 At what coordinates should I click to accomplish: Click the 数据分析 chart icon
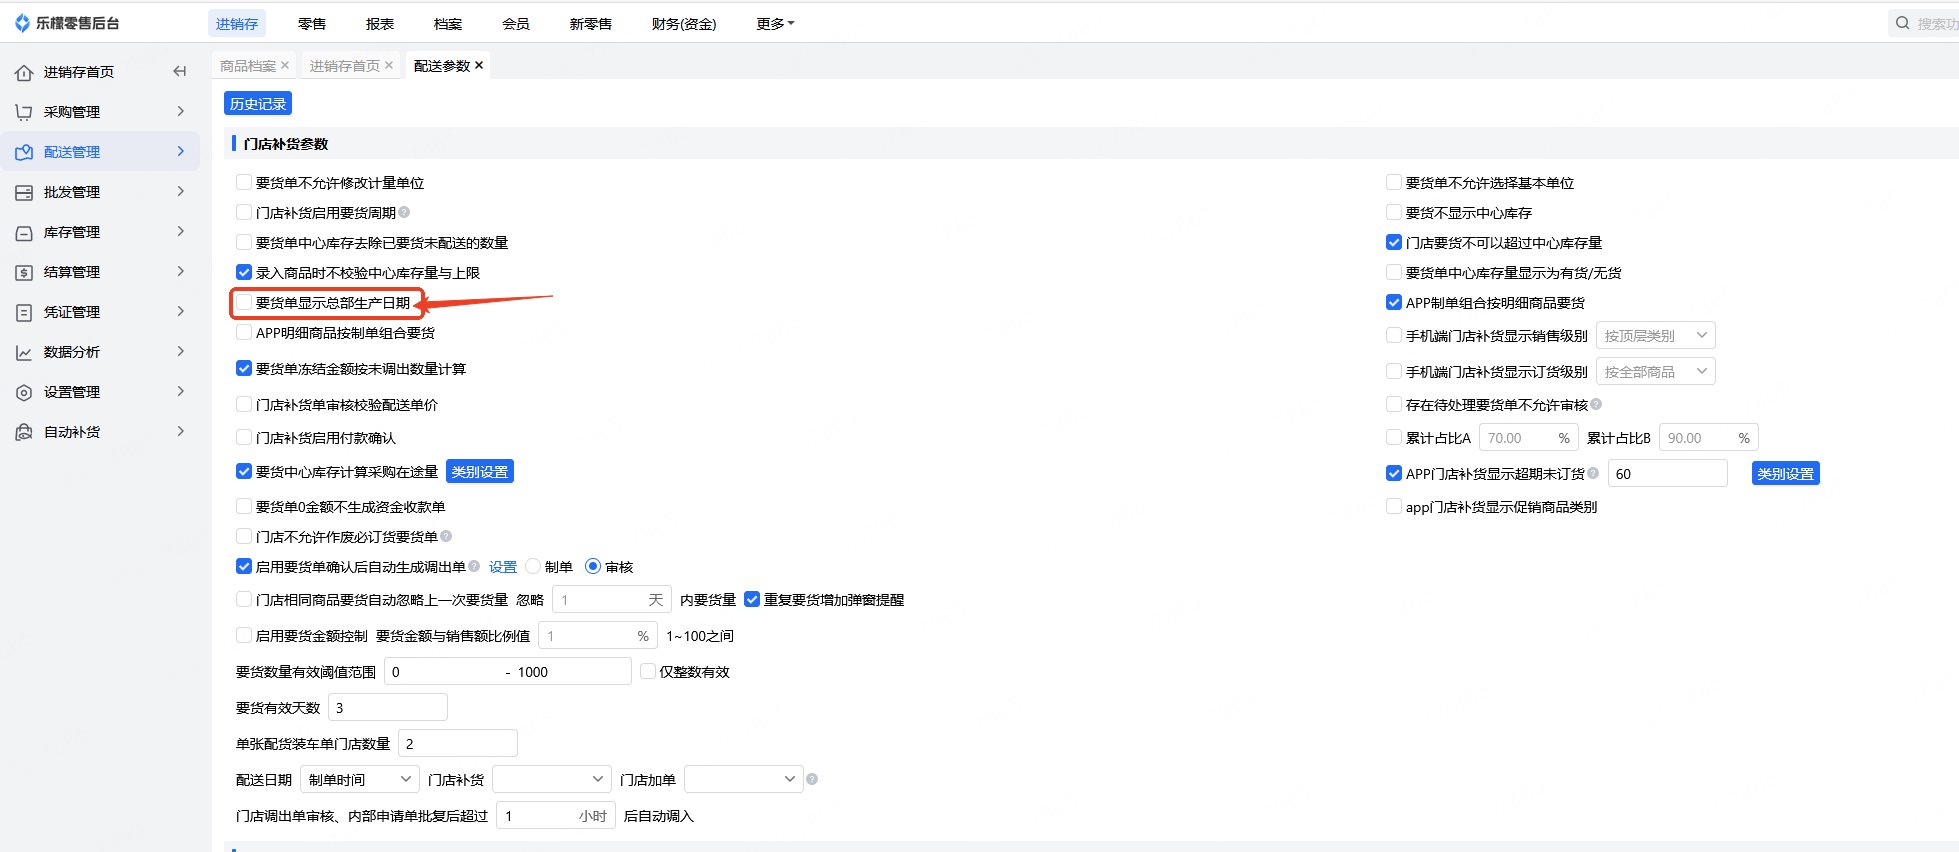[x=24, y=353]
